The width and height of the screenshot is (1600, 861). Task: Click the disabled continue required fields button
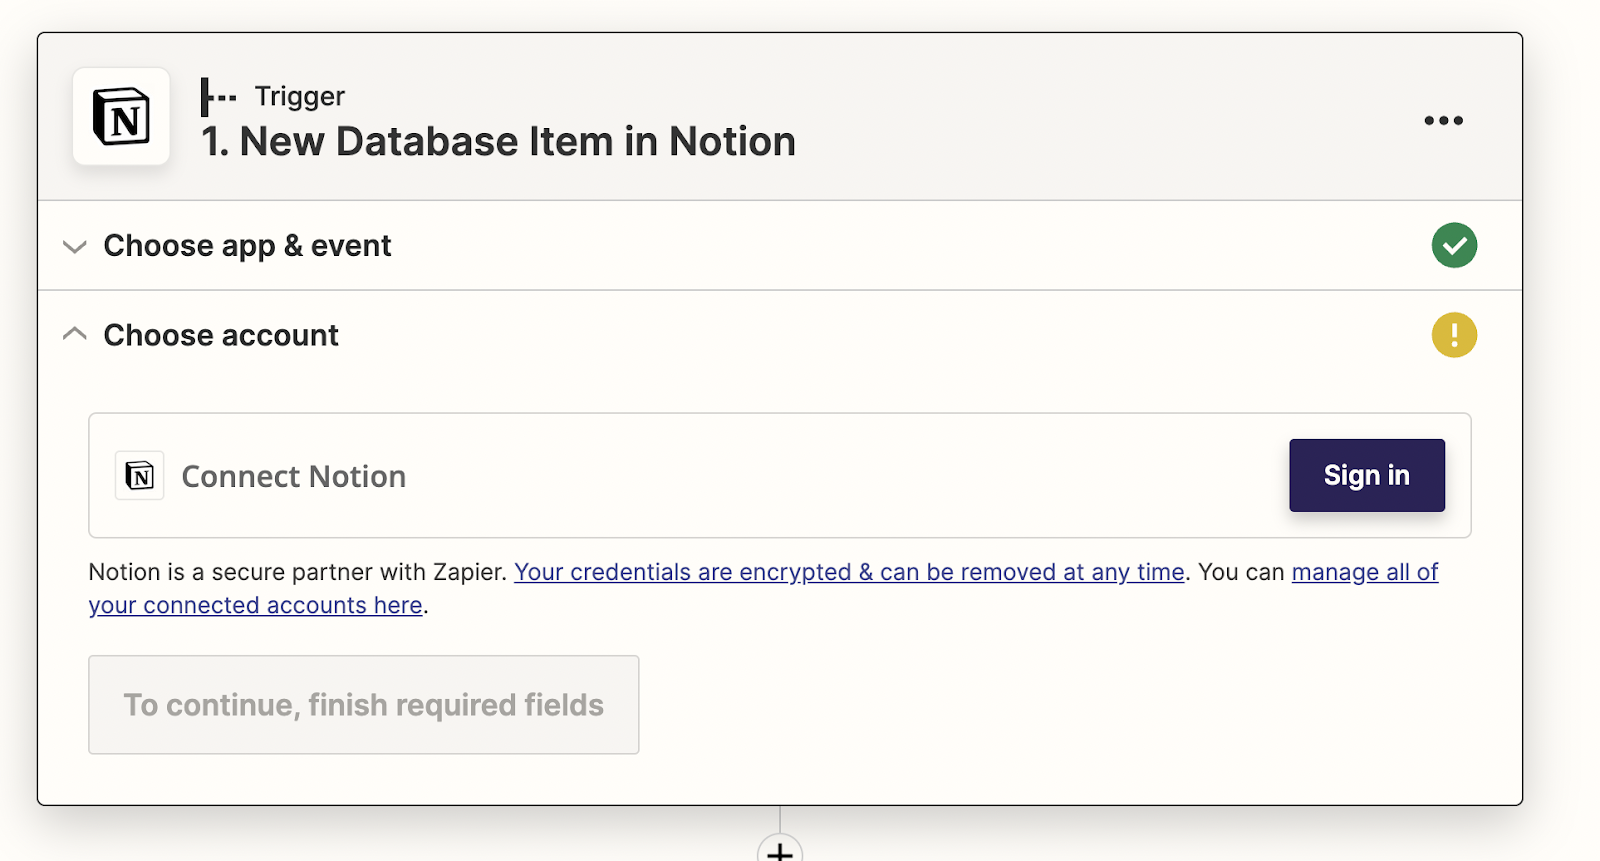pos(364,705)
